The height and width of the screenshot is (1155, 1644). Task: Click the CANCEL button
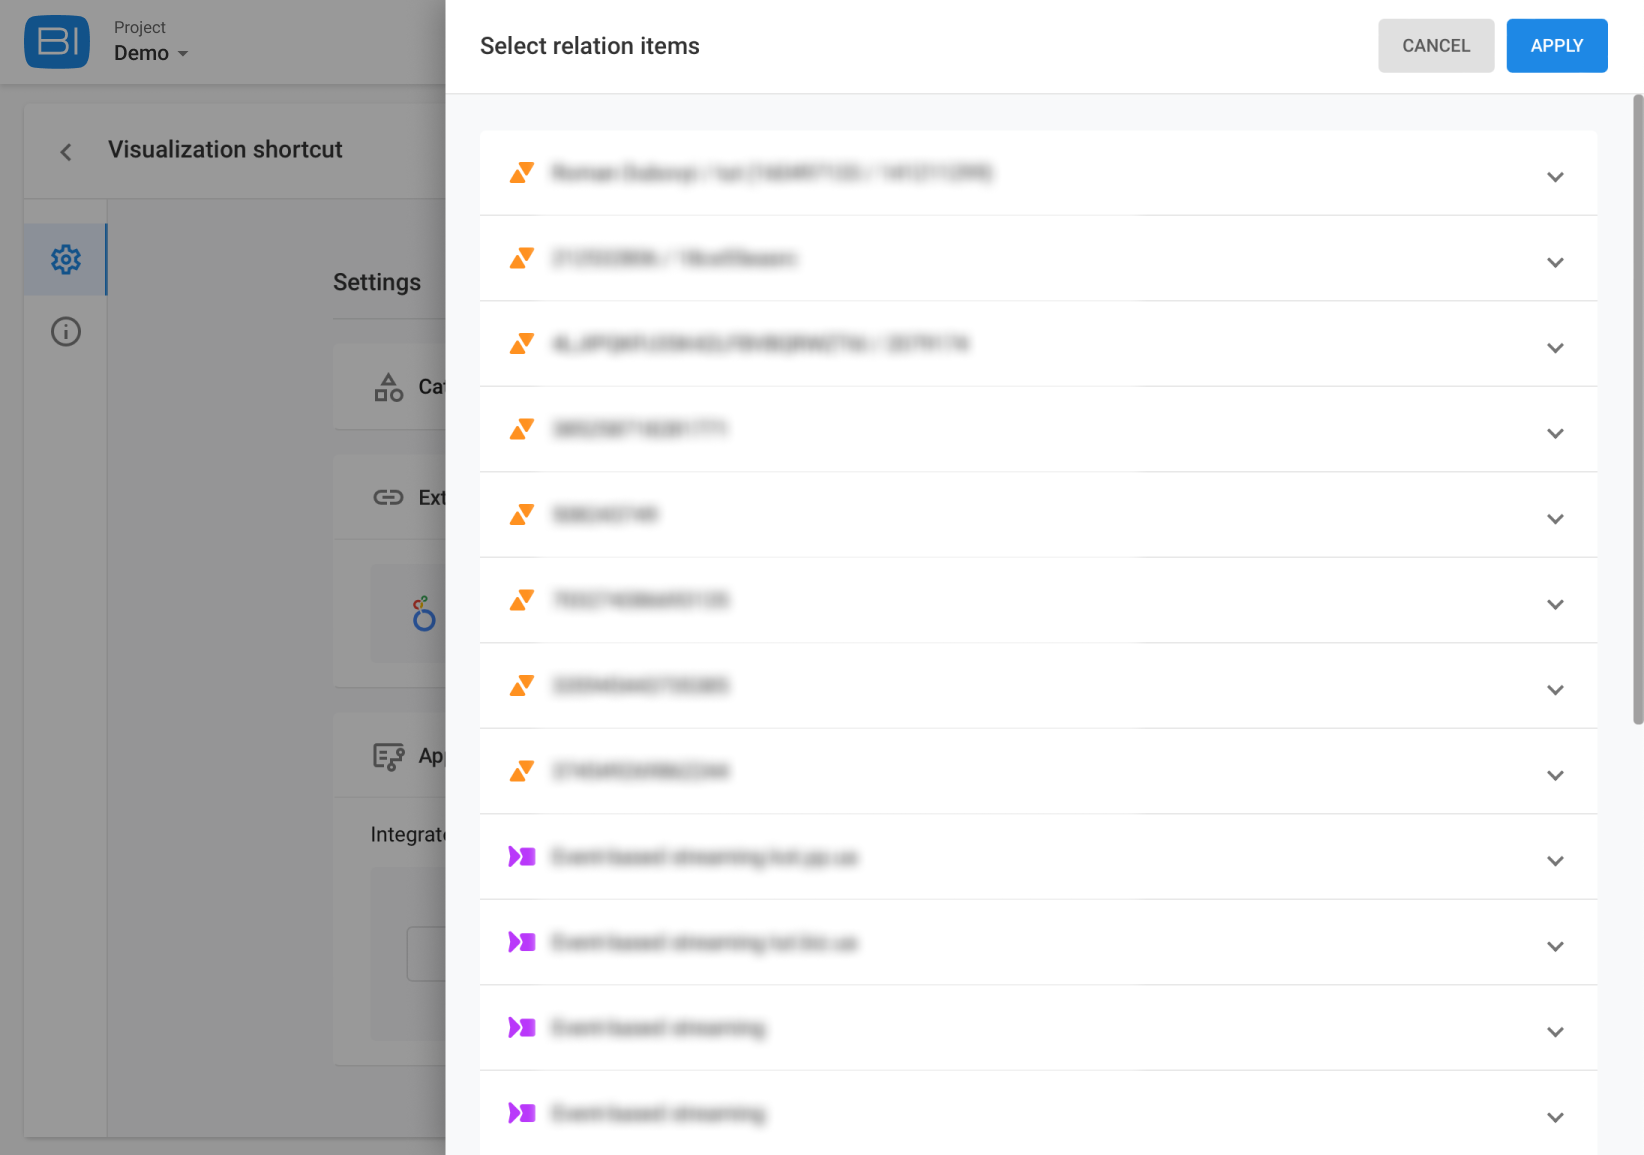tap(1436, 46)
